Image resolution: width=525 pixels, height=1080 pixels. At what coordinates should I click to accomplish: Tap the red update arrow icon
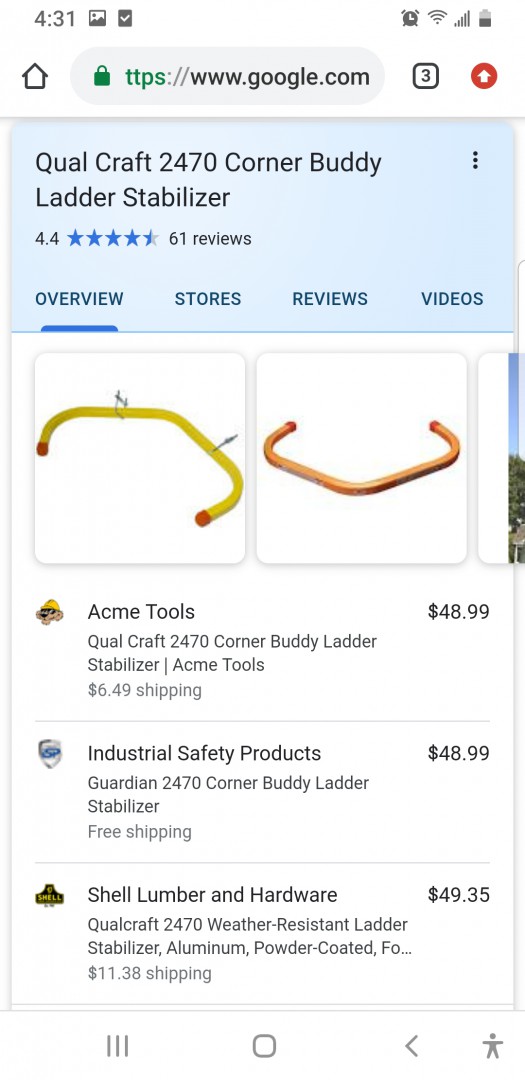484,76
